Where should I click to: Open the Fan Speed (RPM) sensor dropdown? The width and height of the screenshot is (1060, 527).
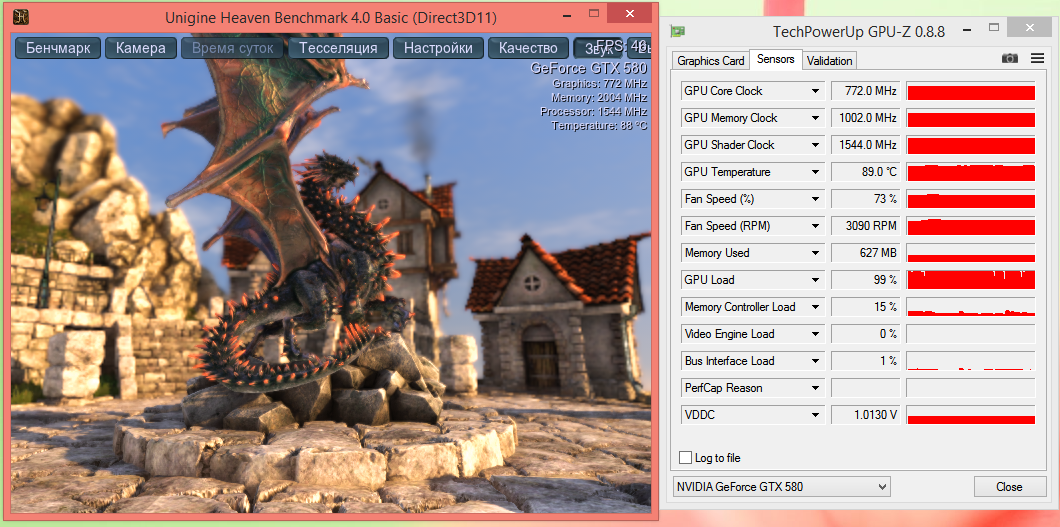click(815, 226)
